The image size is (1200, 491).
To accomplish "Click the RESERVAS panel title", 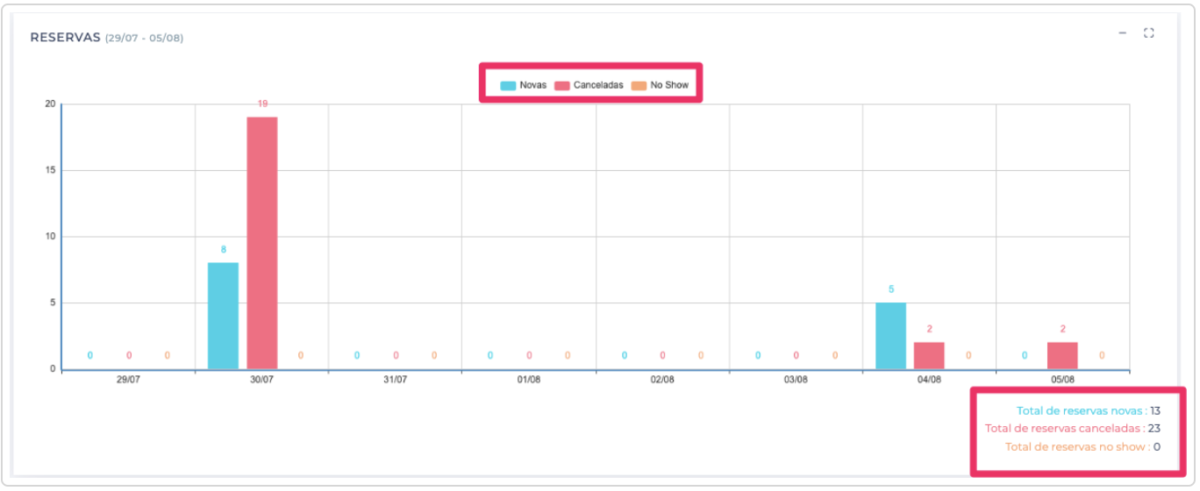I will coord(65,37).
